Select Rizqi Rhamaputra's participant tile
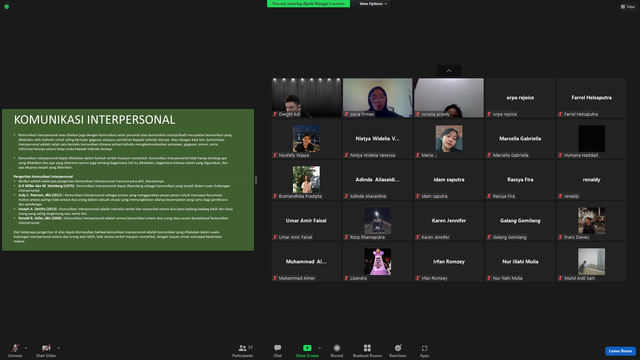This screenshot has width=640, height=360. (378, 221)
